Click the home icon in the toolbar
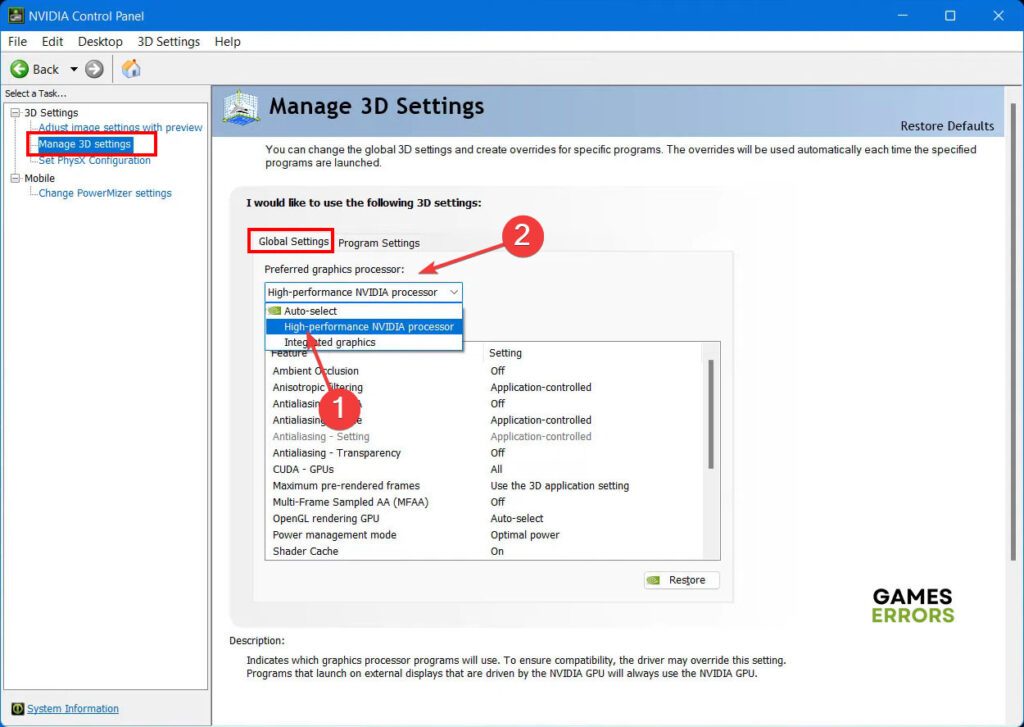The height and width of the screenshot is (727, 1024). click(x=131, y=69)
